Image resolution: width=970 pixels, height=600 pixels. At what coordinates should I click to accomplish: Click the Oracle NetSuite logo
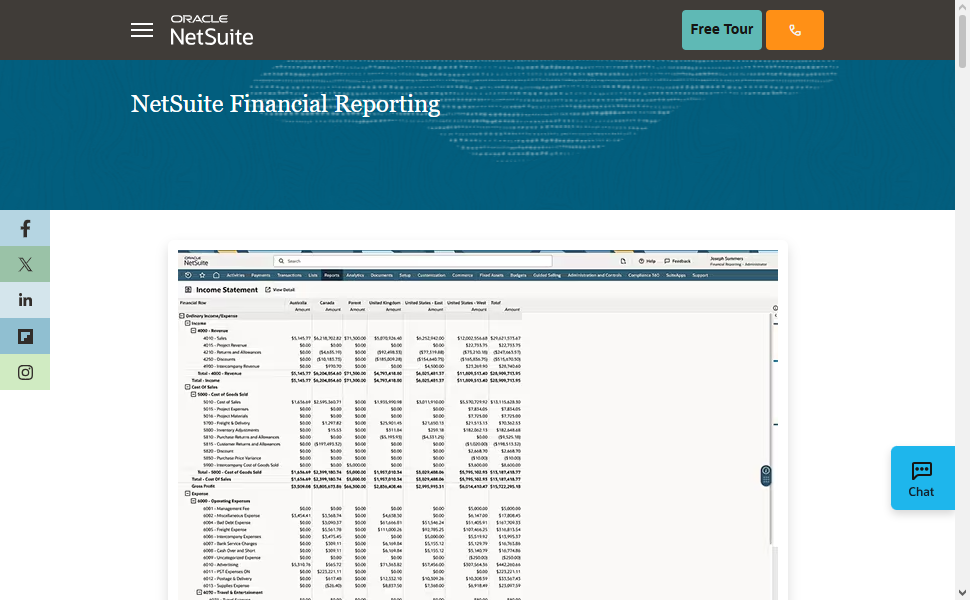[212, 30]
